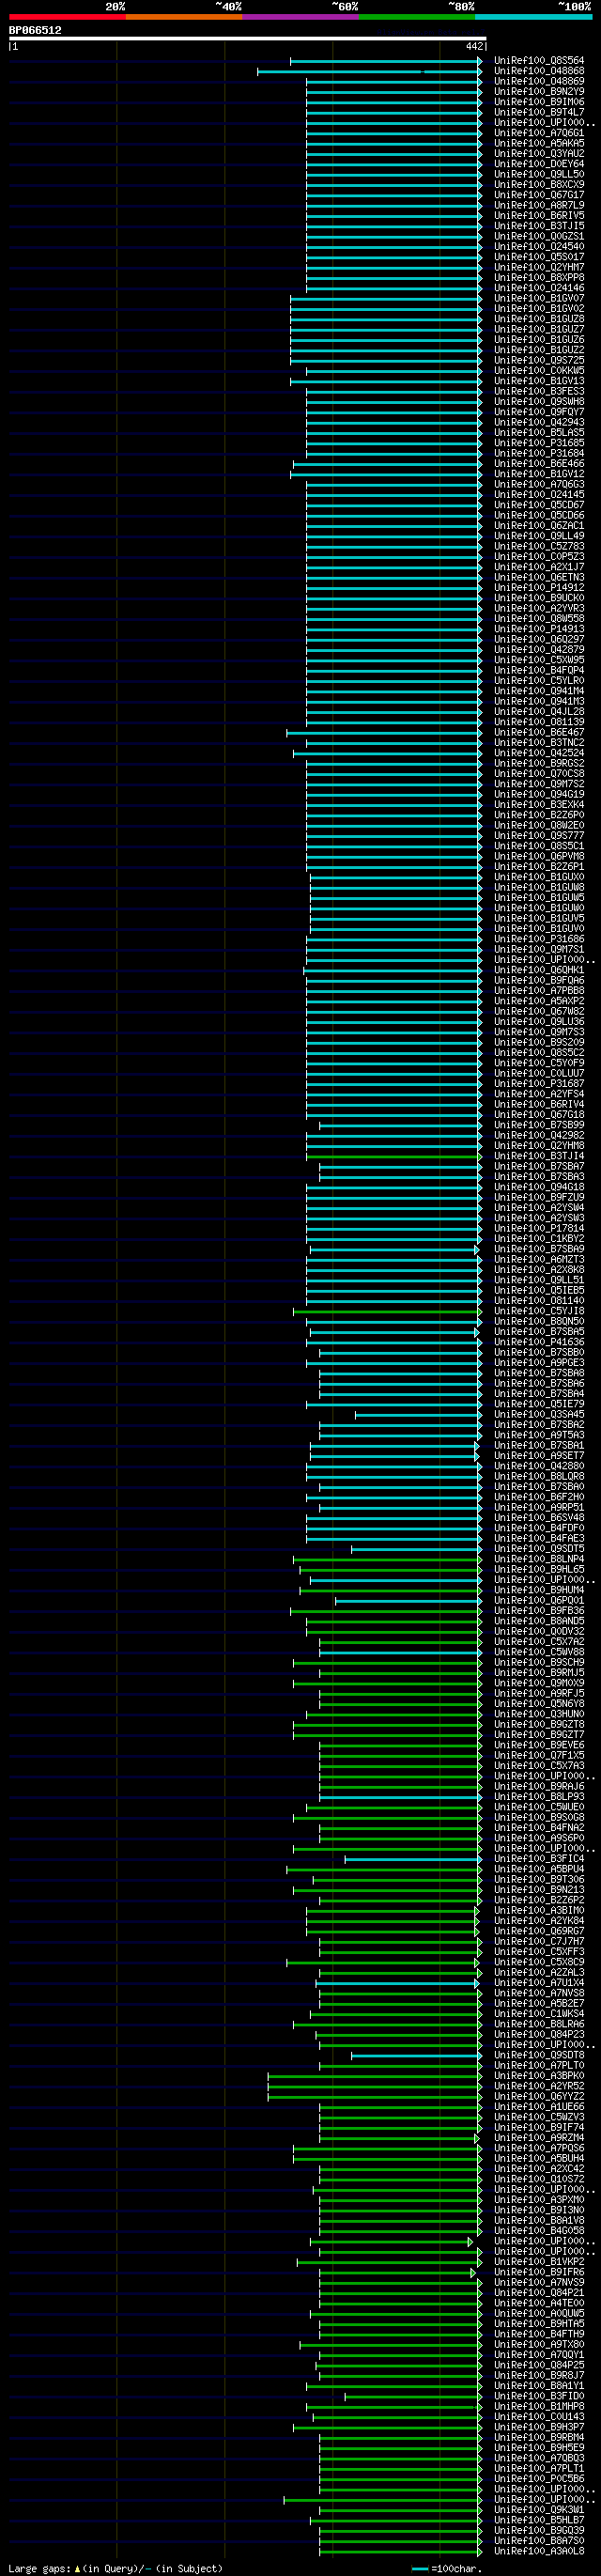Select hit UniRef100_B8XPP8
The width and height of the screenshot is (601, 2576).
[539, 278]
